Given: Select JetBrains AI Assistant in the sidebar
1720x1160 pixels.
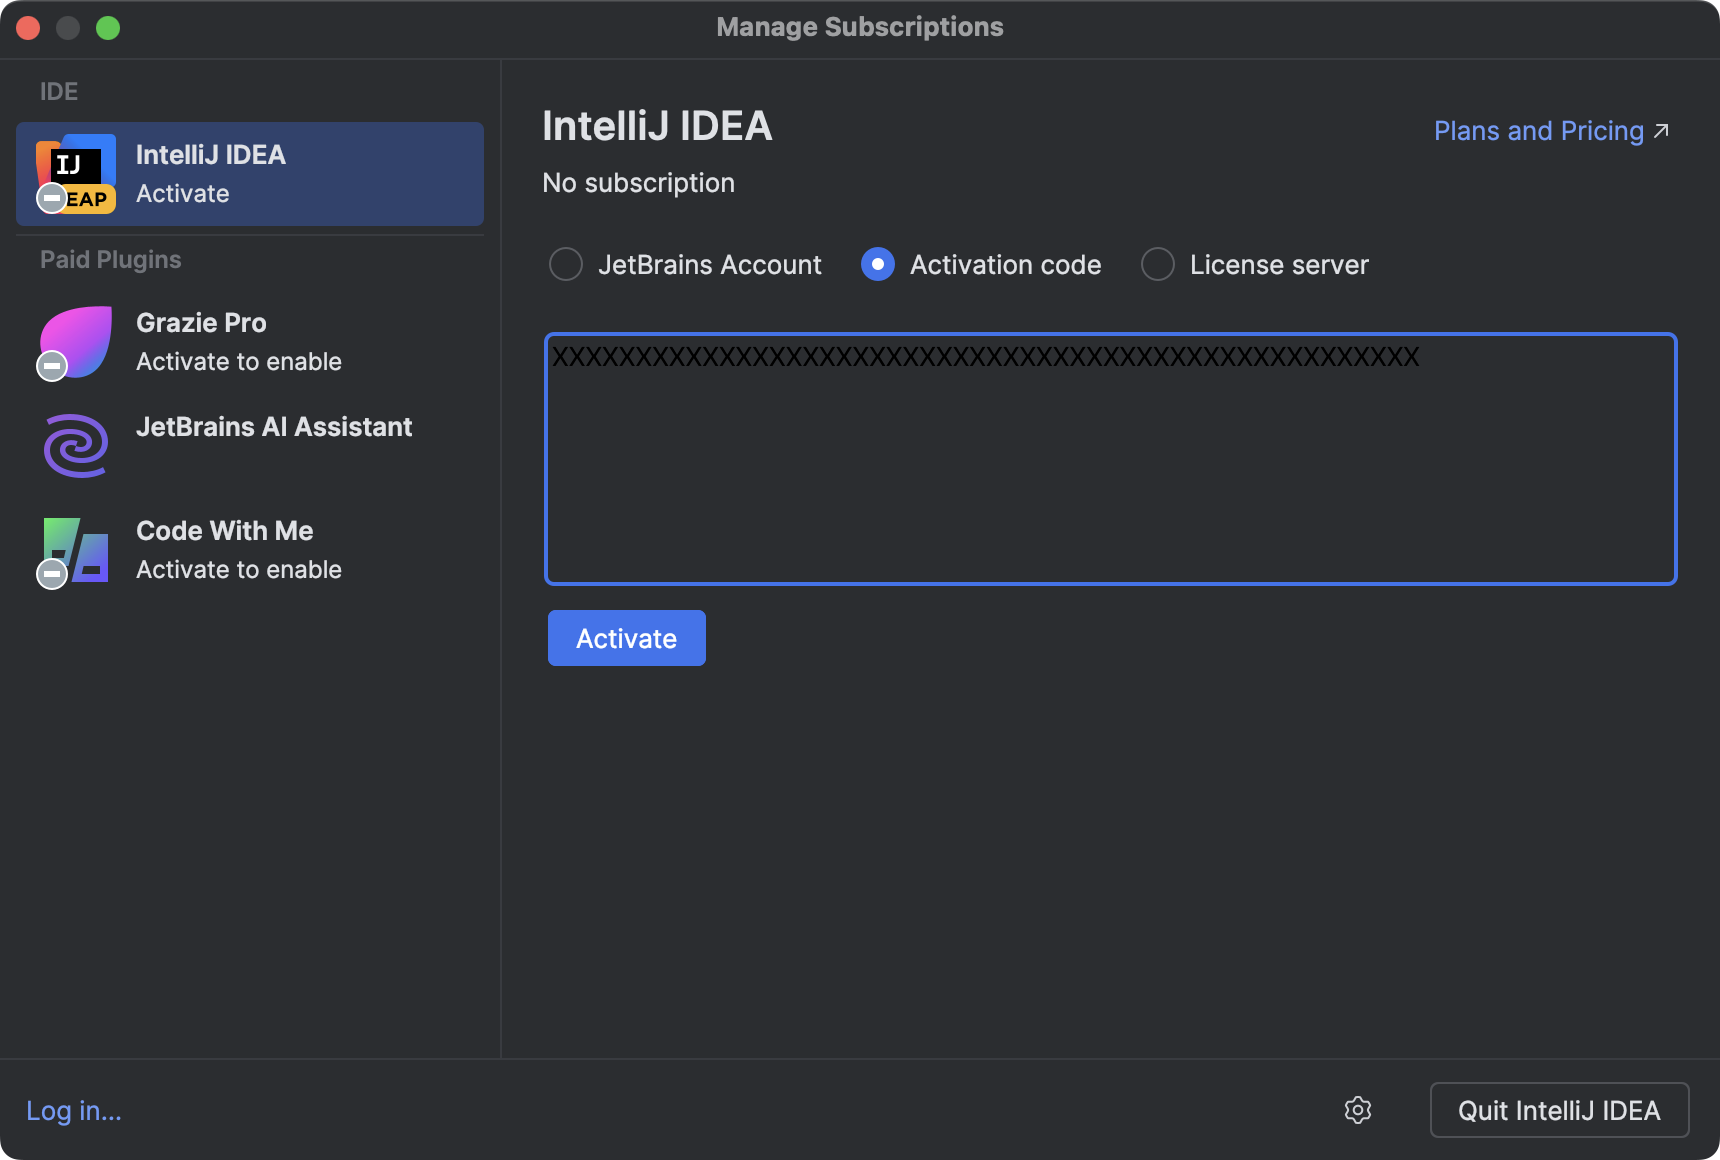Looking at the screenshot, I should click(274, 427).
